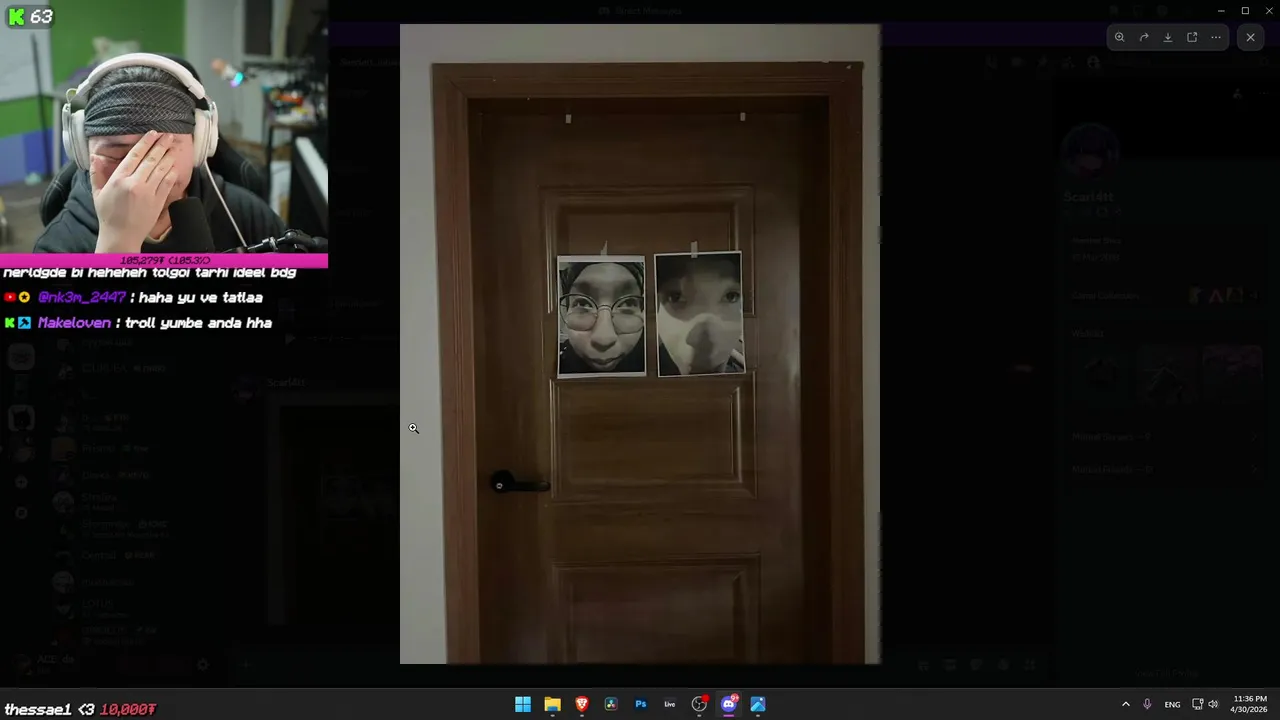Viewport: 1280px width, 720px height.
Task: Zoom in on the image preview
Action: [x=1119, y=37]
